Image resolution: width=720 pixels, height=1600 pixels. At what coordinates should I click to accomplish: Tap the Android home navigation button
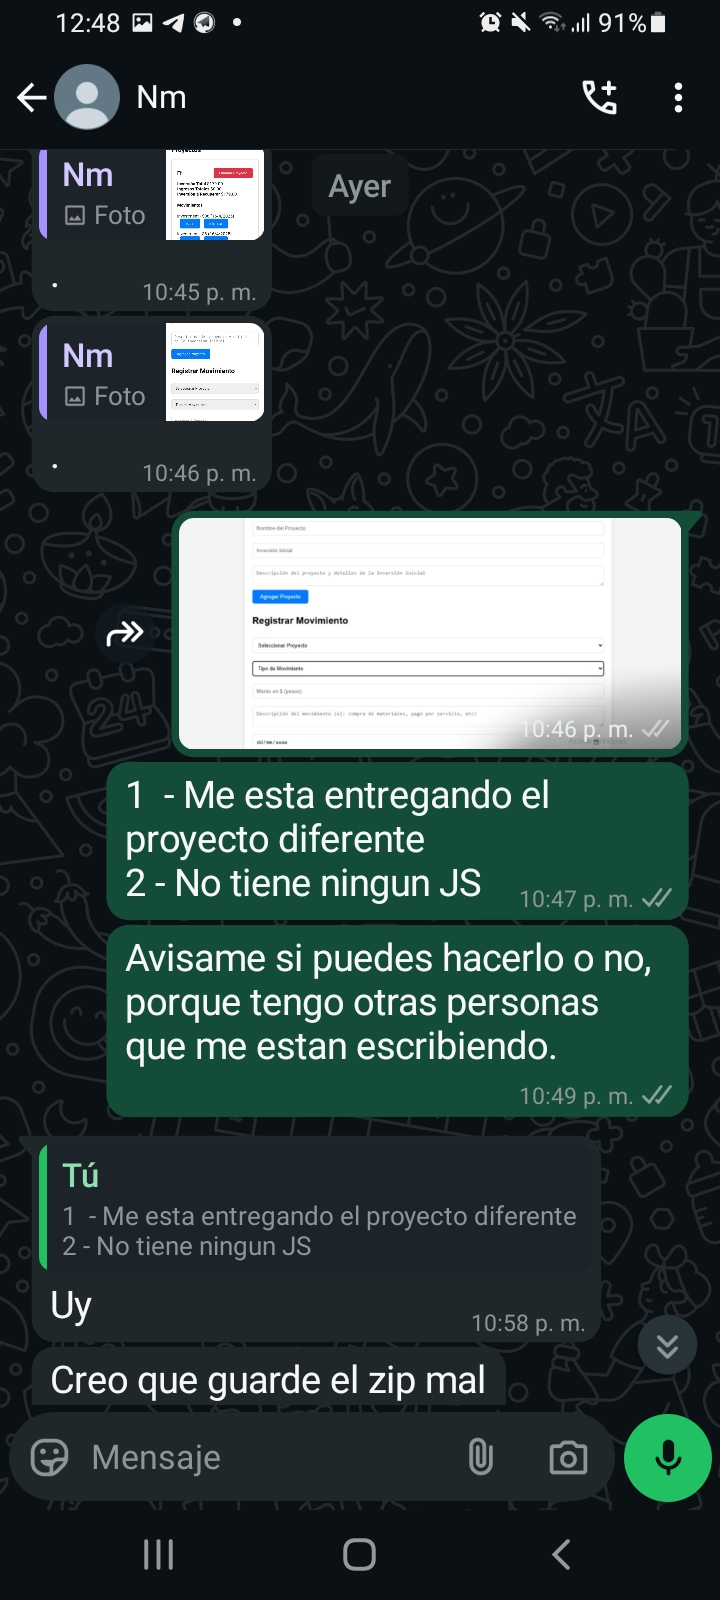coord(359,1554)
